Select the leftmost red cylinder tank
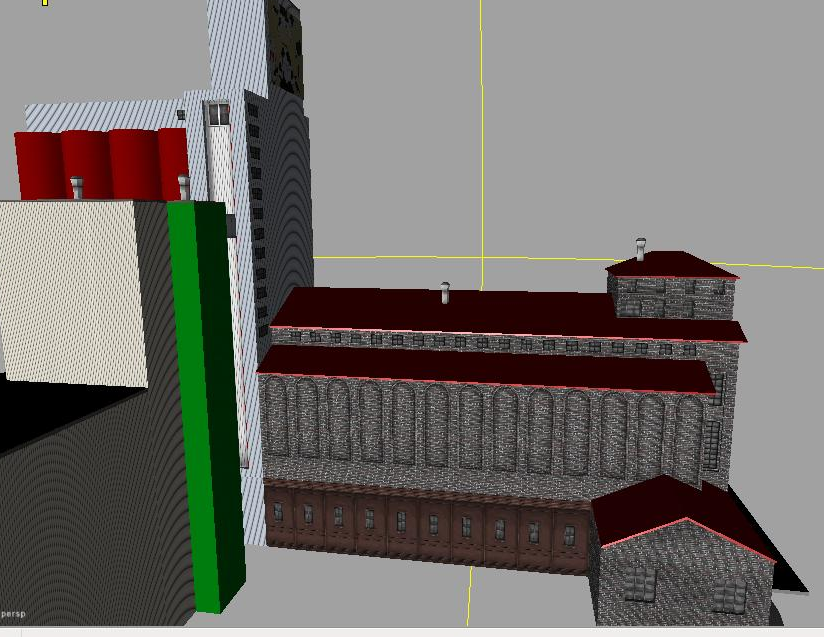824x637 pixels. coord(40,166)
